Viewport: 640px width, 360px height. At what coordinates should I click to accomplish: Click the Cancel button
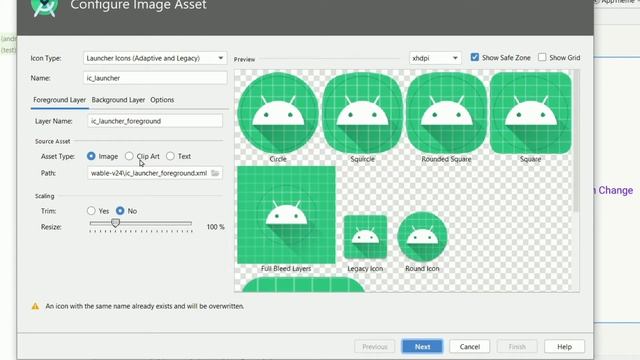469,347
